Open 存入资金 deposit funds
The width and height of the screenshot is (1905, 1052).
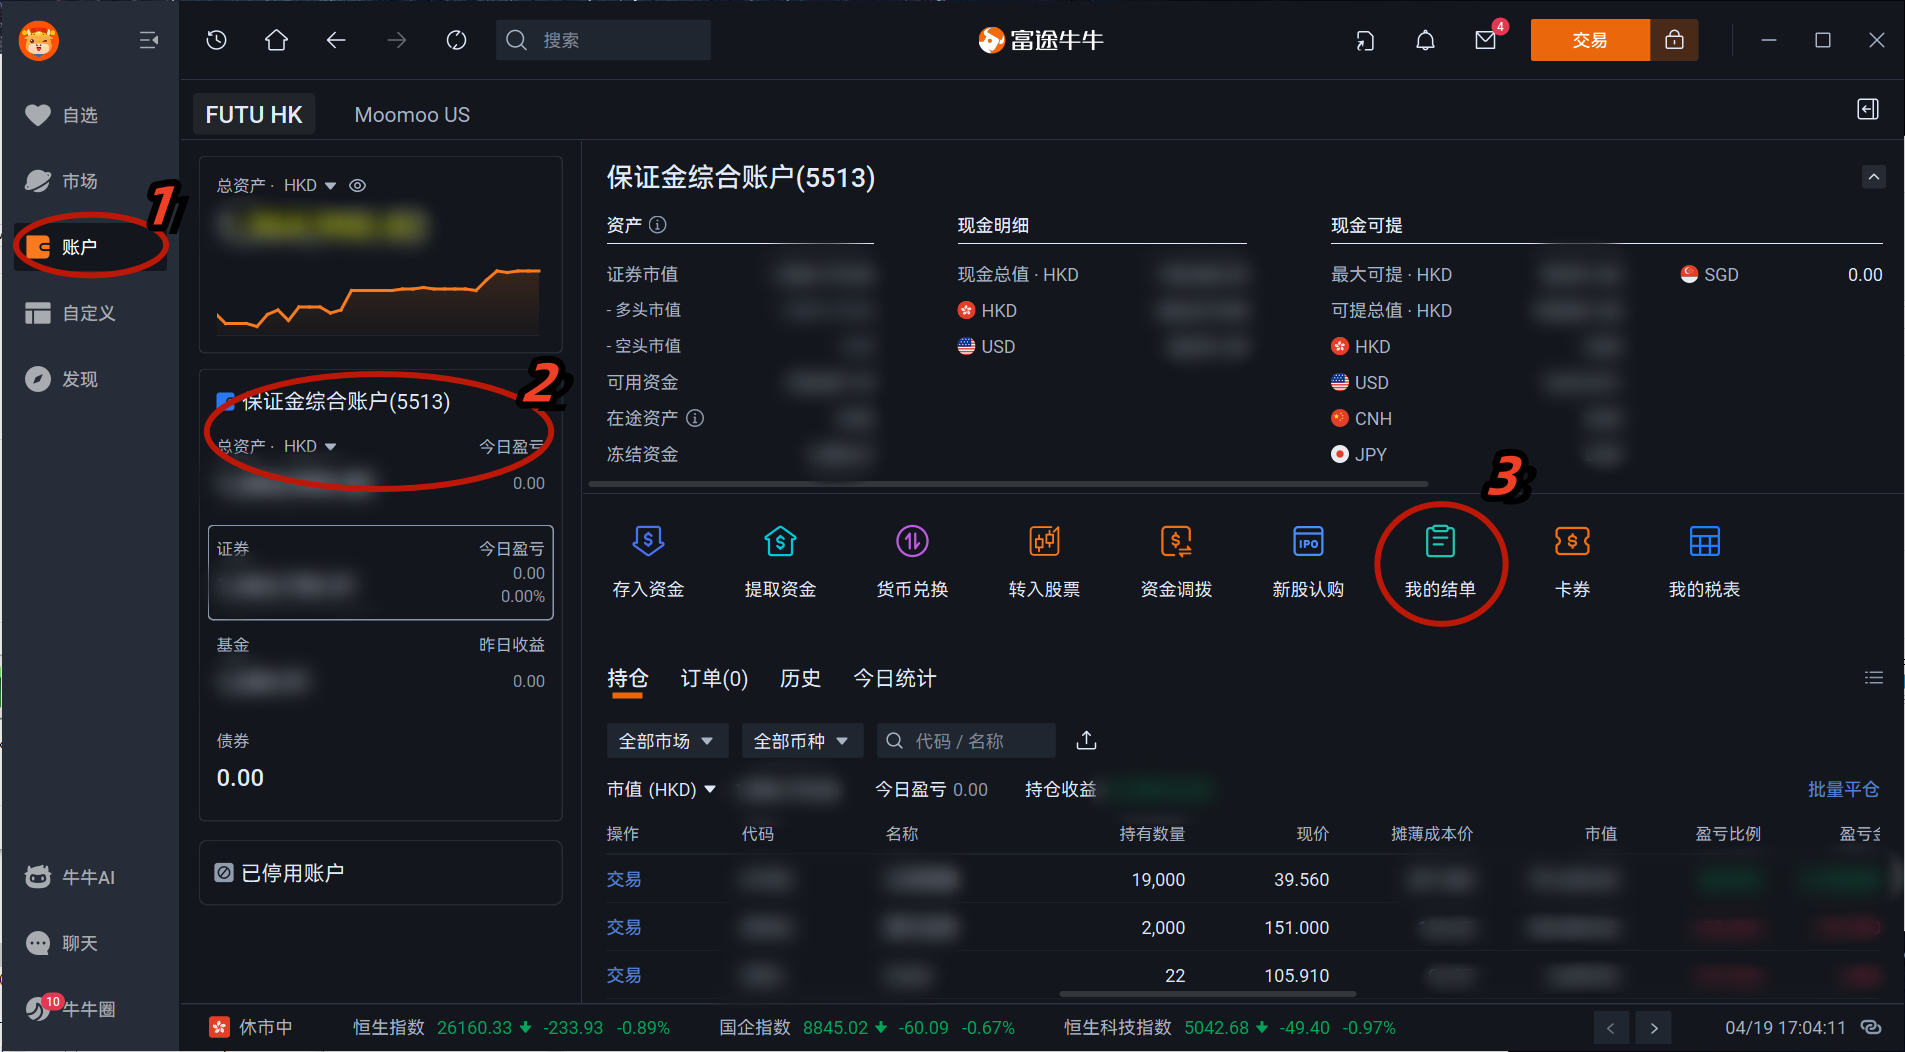click(x=648, y=562)
